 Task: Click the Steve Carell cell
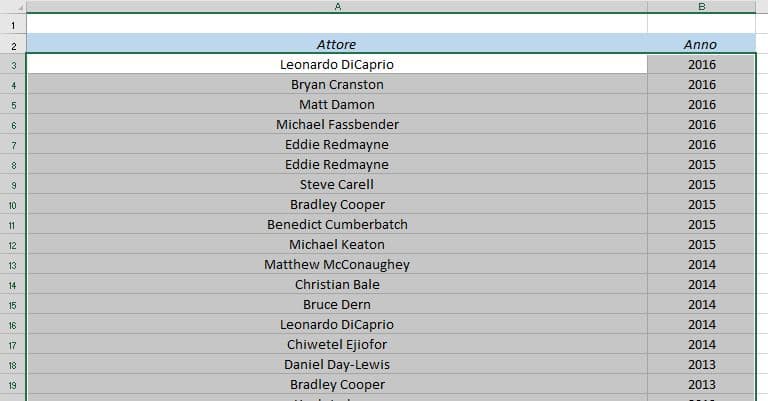click(x=337, y=184)
